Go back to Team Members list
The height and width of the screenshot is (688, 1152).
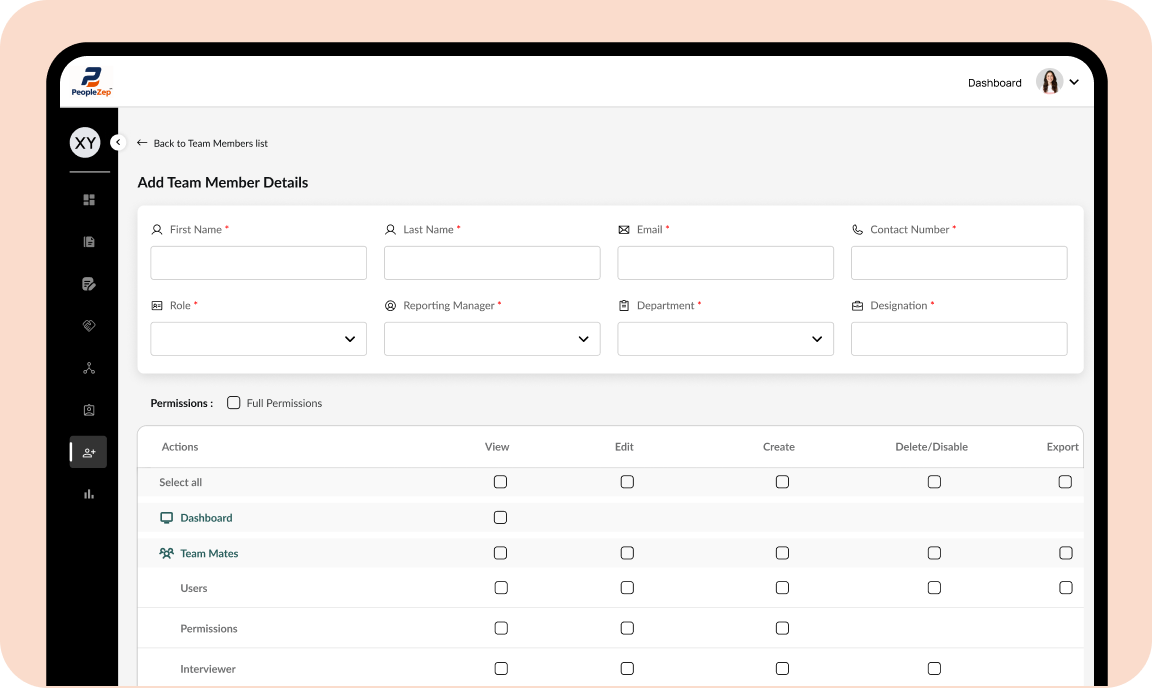click(x=210, y=143)
